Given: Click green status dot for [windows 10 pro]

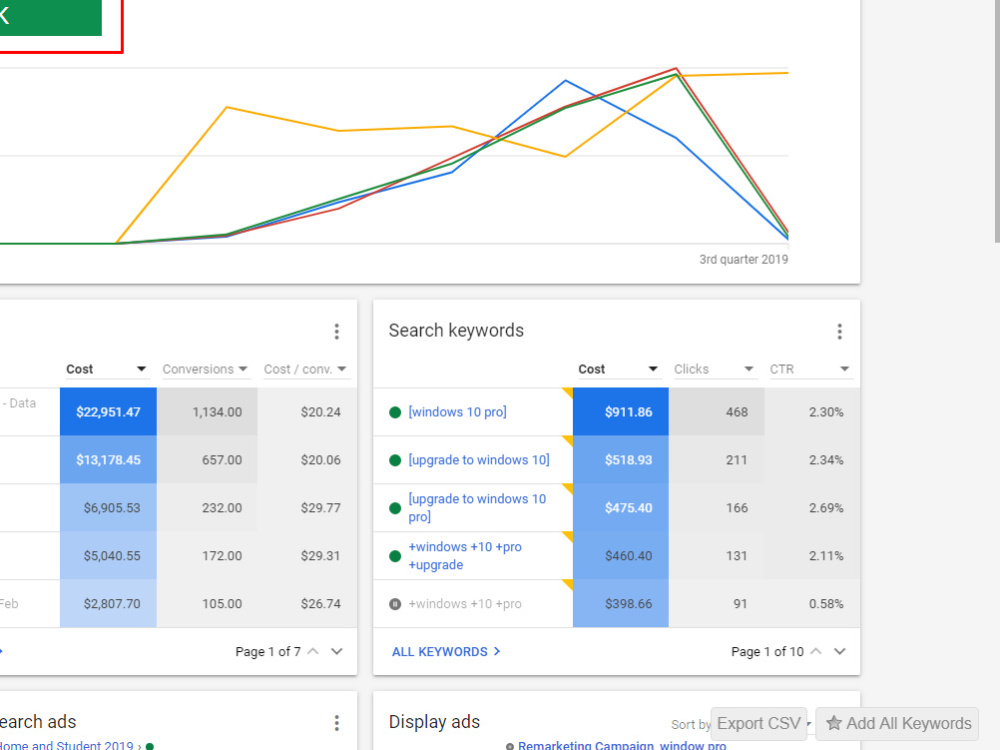Looking at the screenshot, I should pos(395,413).
